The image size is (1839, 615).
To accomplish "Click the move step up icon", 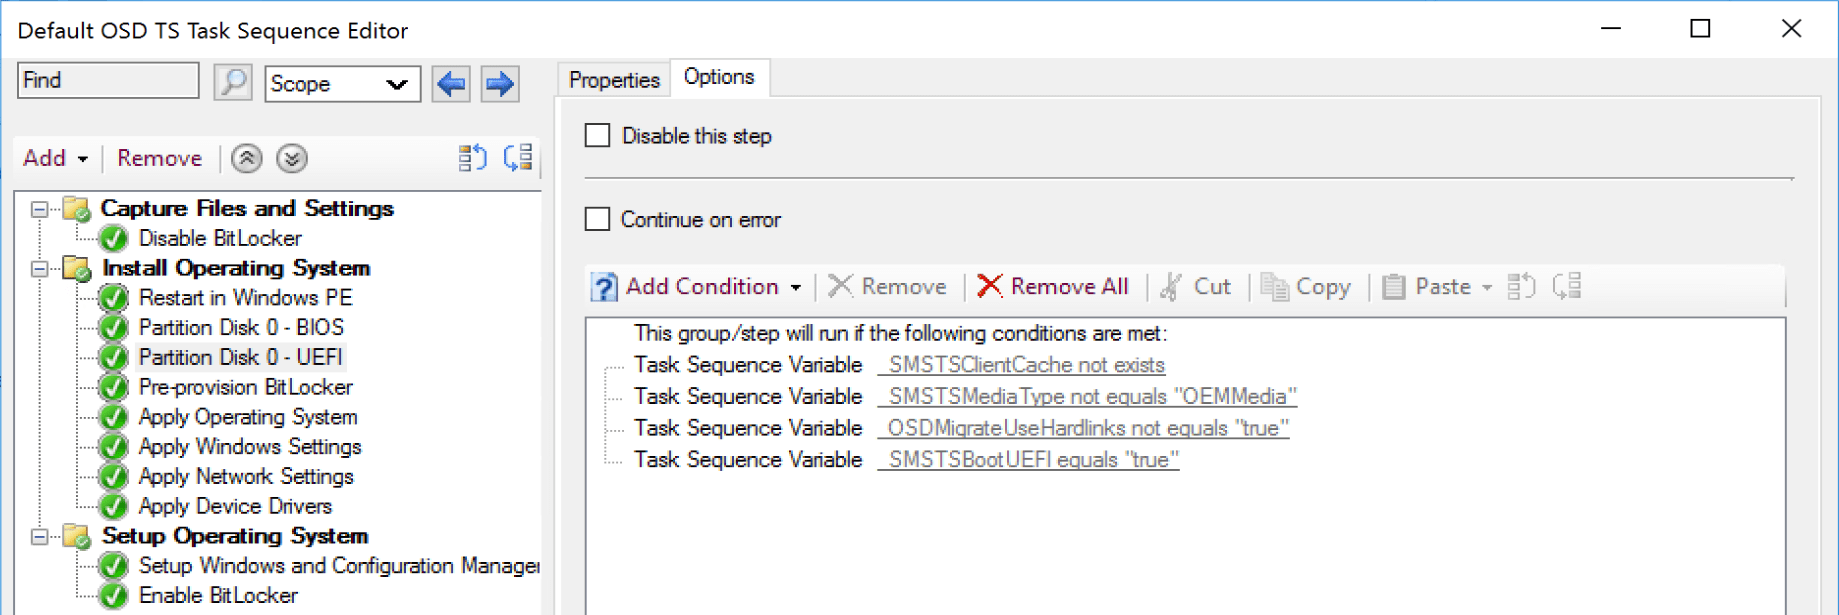I will [247, 158].
